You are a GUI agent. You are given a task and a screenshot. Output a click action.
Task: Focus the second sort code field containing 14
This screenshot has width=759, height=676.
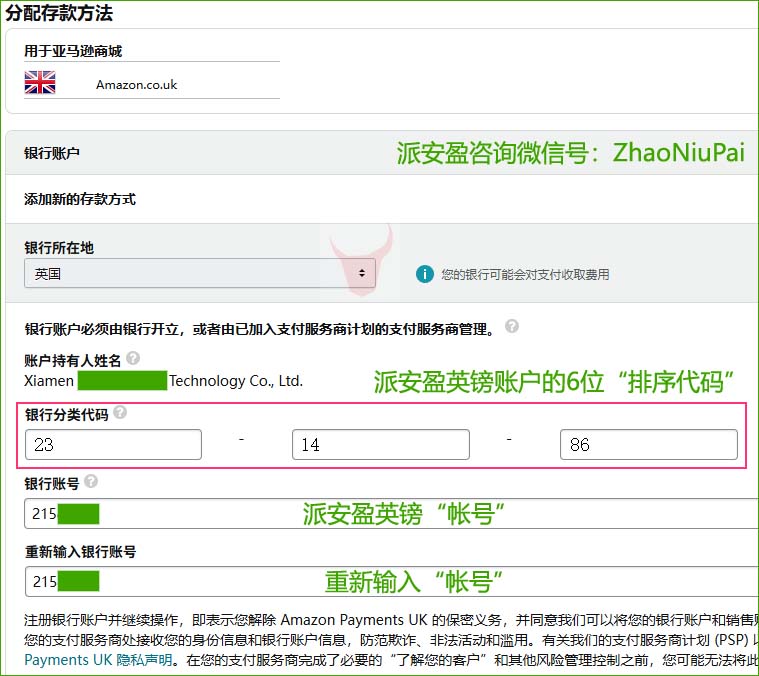pos(380,444)
